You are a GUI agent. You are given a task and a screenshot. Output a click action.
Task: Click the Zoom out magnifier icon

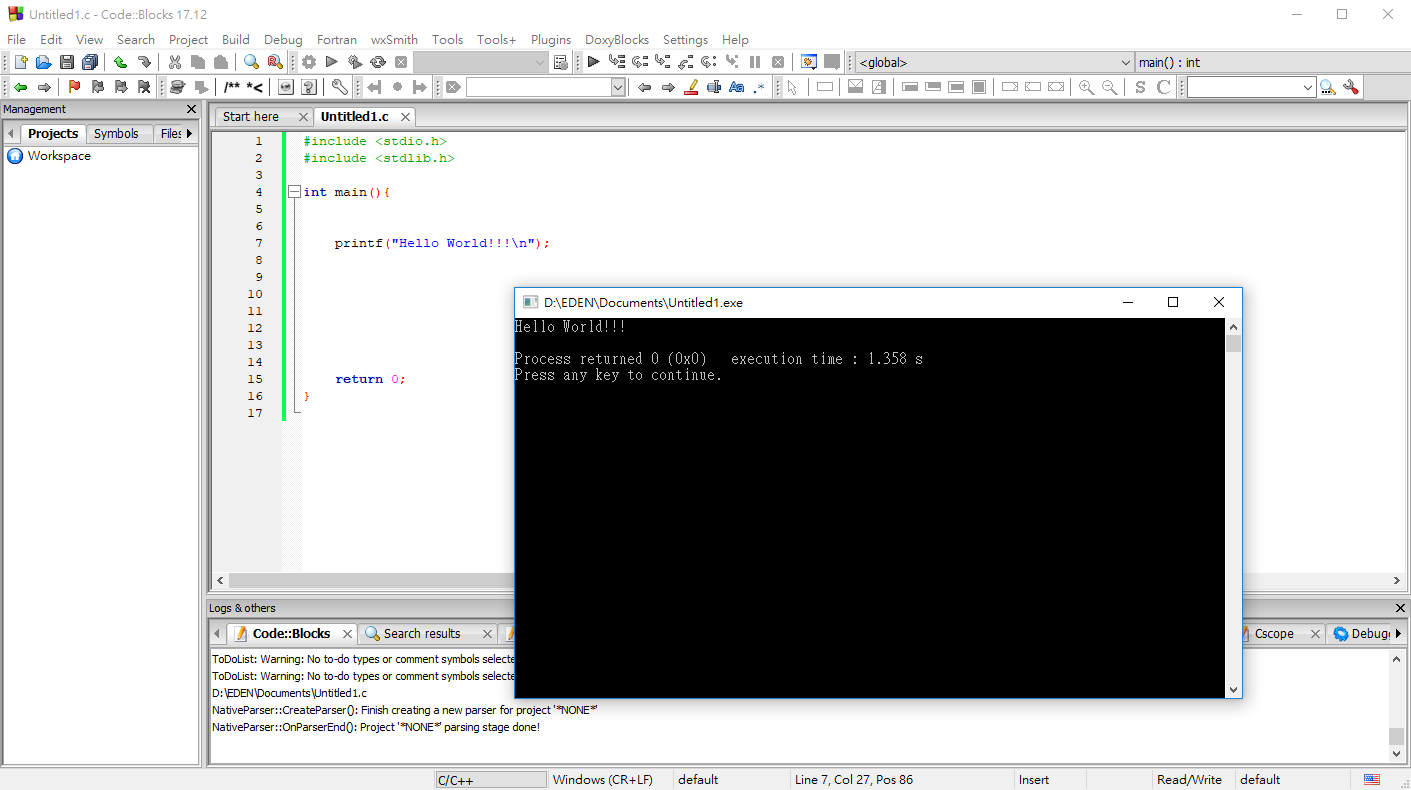pyautogui.click(x=1110, y=87)
